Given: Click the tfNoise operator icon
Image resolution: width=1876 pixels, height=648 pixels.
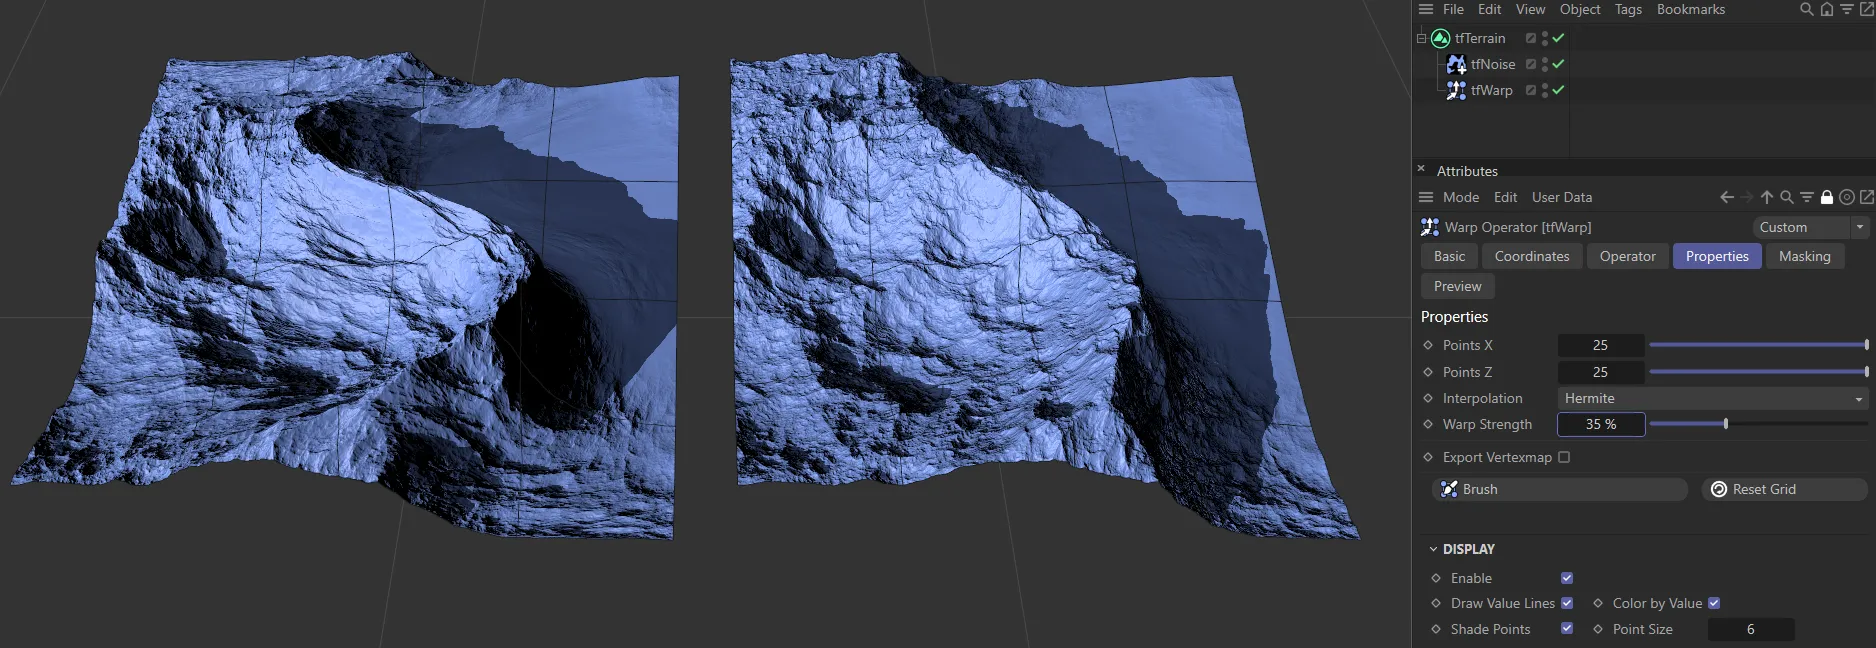Looking at the screenshot, I should tap(1456, 64).
